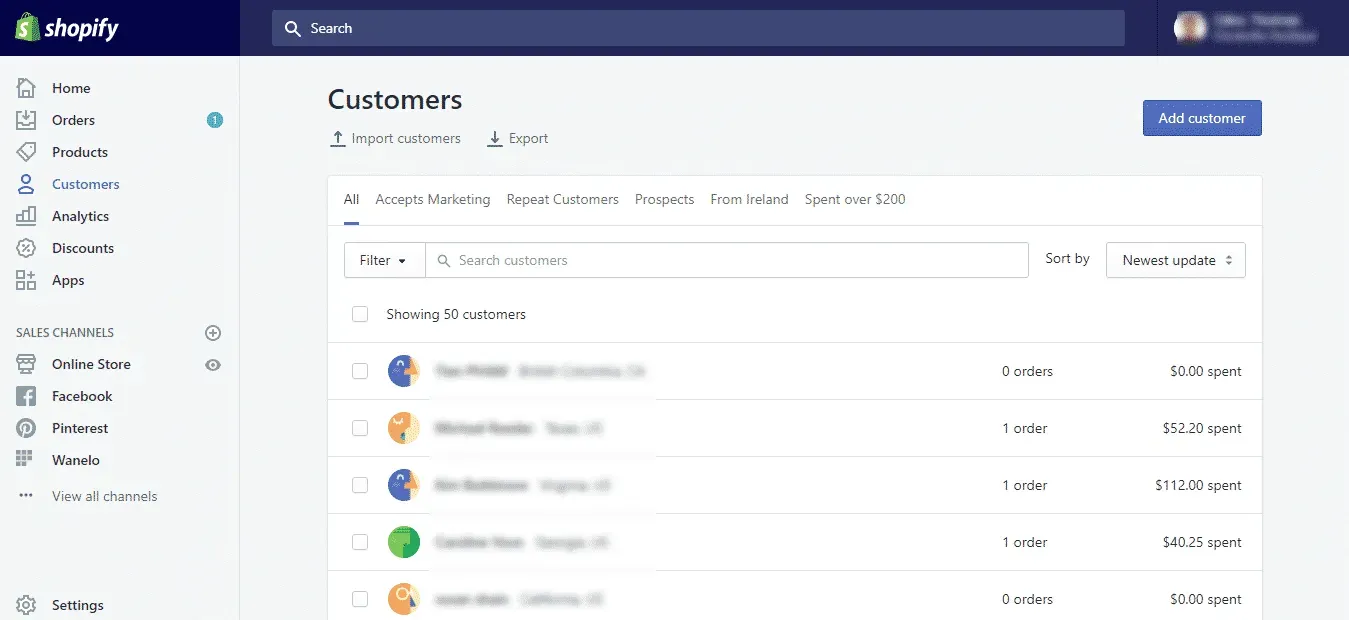Open the Facebook sales channel
1349x620 pixels.
[x=81, y=396]
